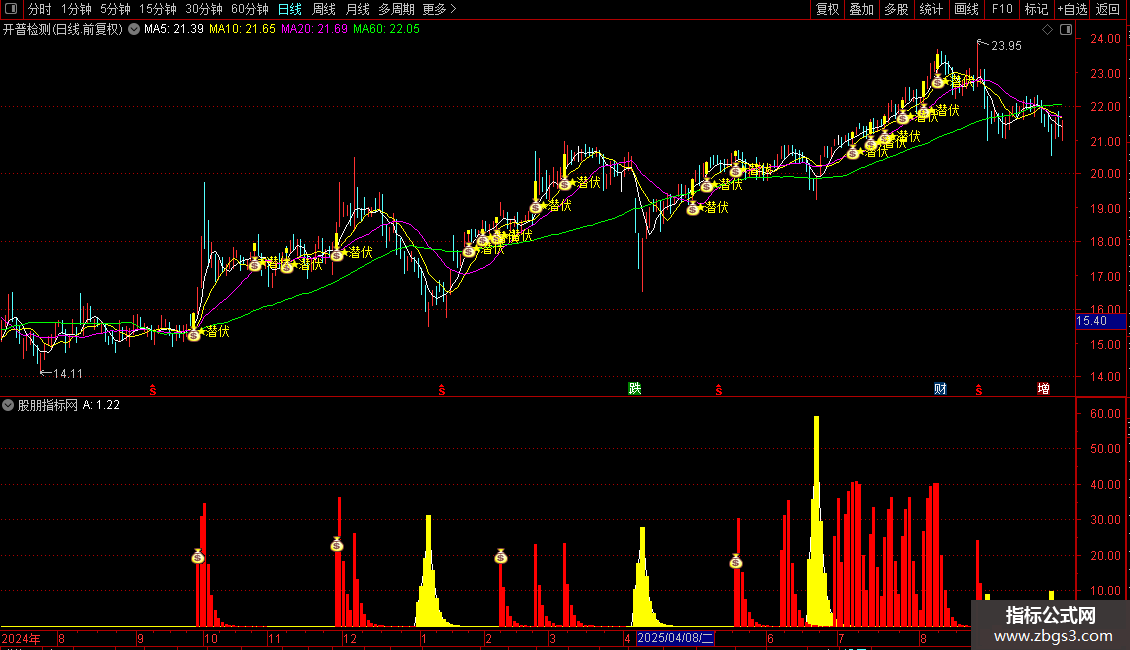Open the main chart indicator dropdown arrow

(134, 29)
